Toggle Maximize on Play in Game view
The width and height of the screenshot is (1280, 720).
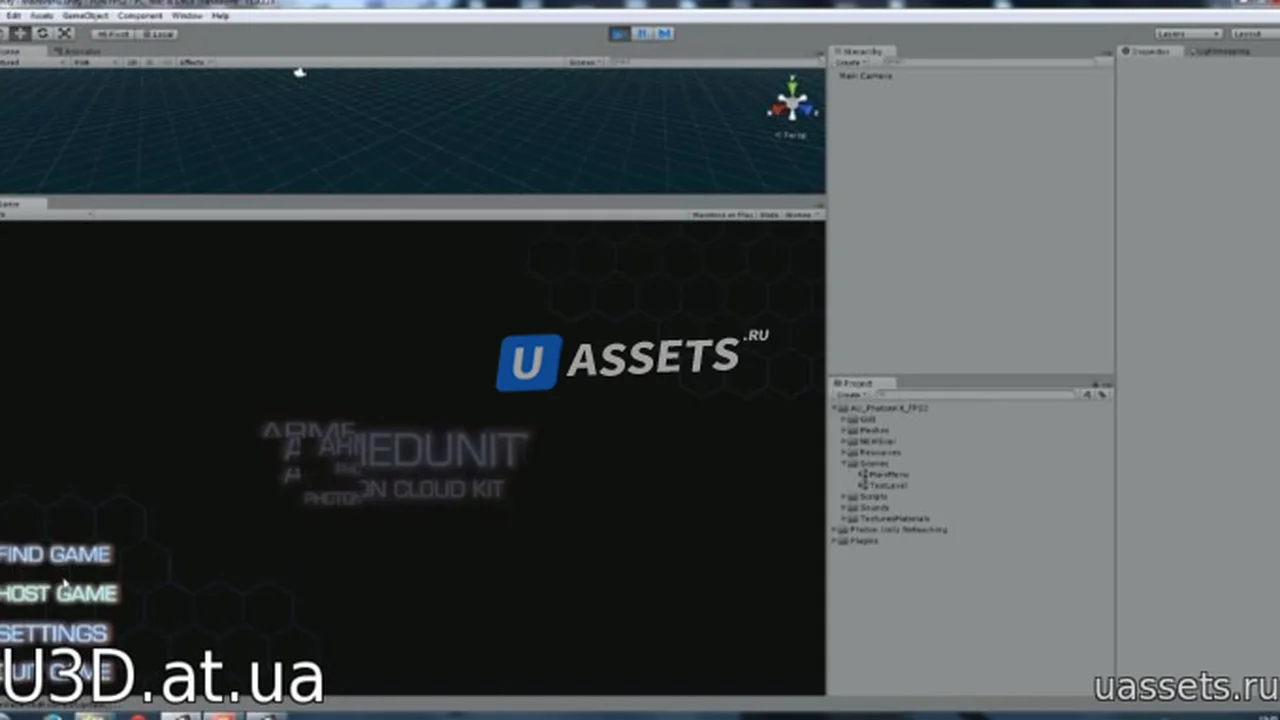click(x=722, y=215)
